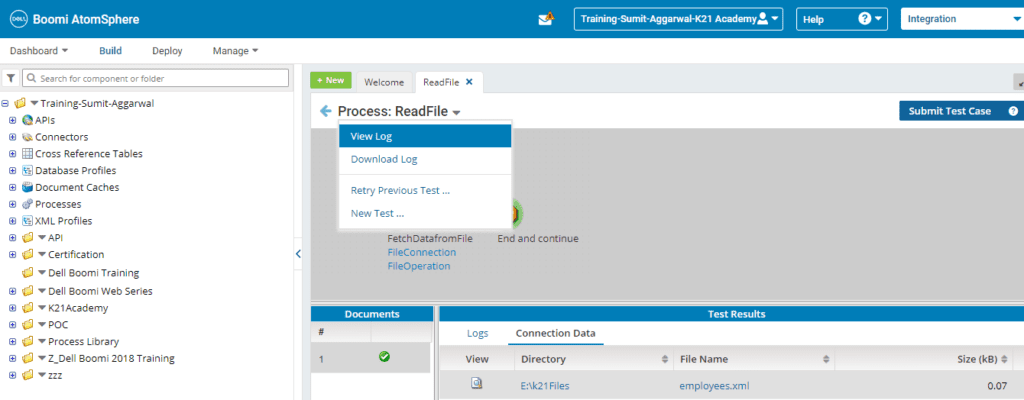Click the search for component or folder field
This screenshot has height=400, width=1024.
(155, 78)
